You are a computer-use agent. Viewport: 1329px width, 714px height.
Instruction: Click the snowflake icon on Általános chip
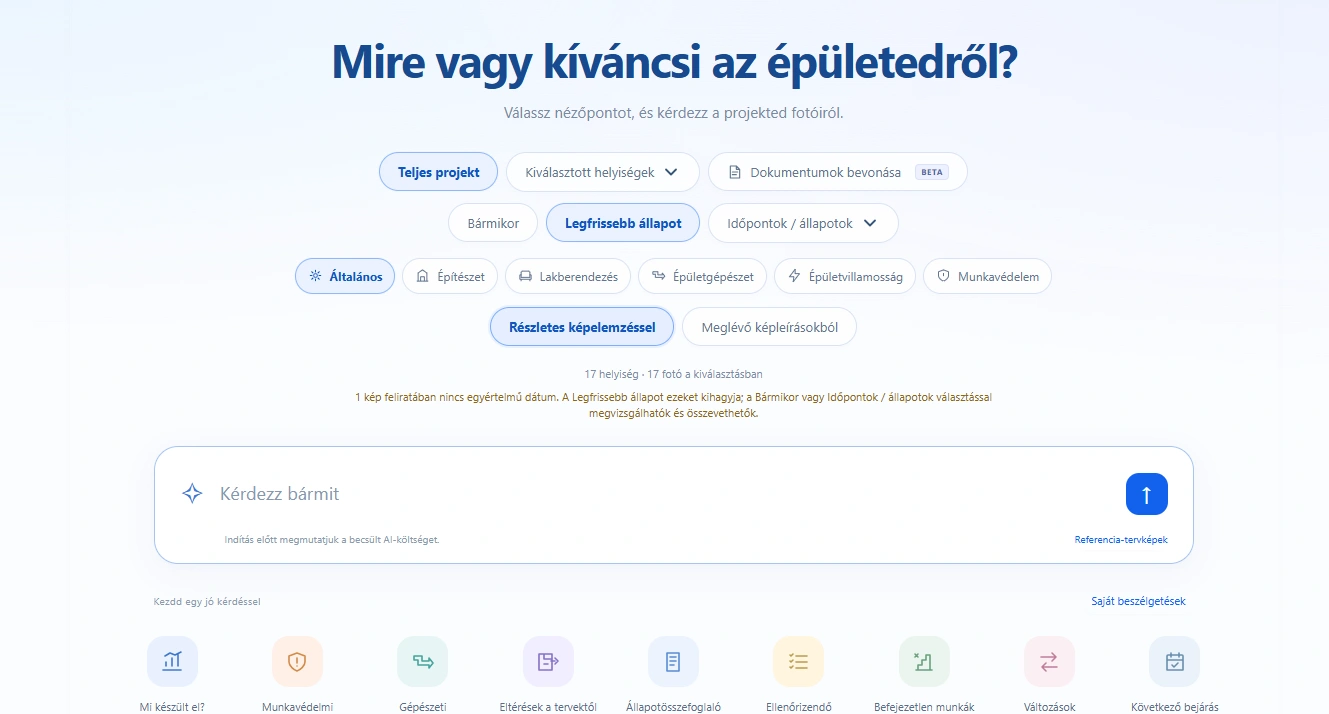point(316,276)
